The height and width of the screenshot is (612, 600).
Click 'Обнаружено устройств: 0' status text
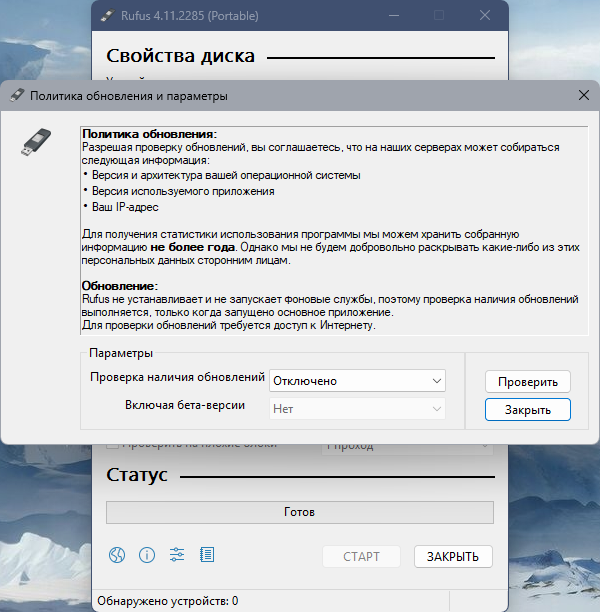pyautogui.click(x=168, y=601)
